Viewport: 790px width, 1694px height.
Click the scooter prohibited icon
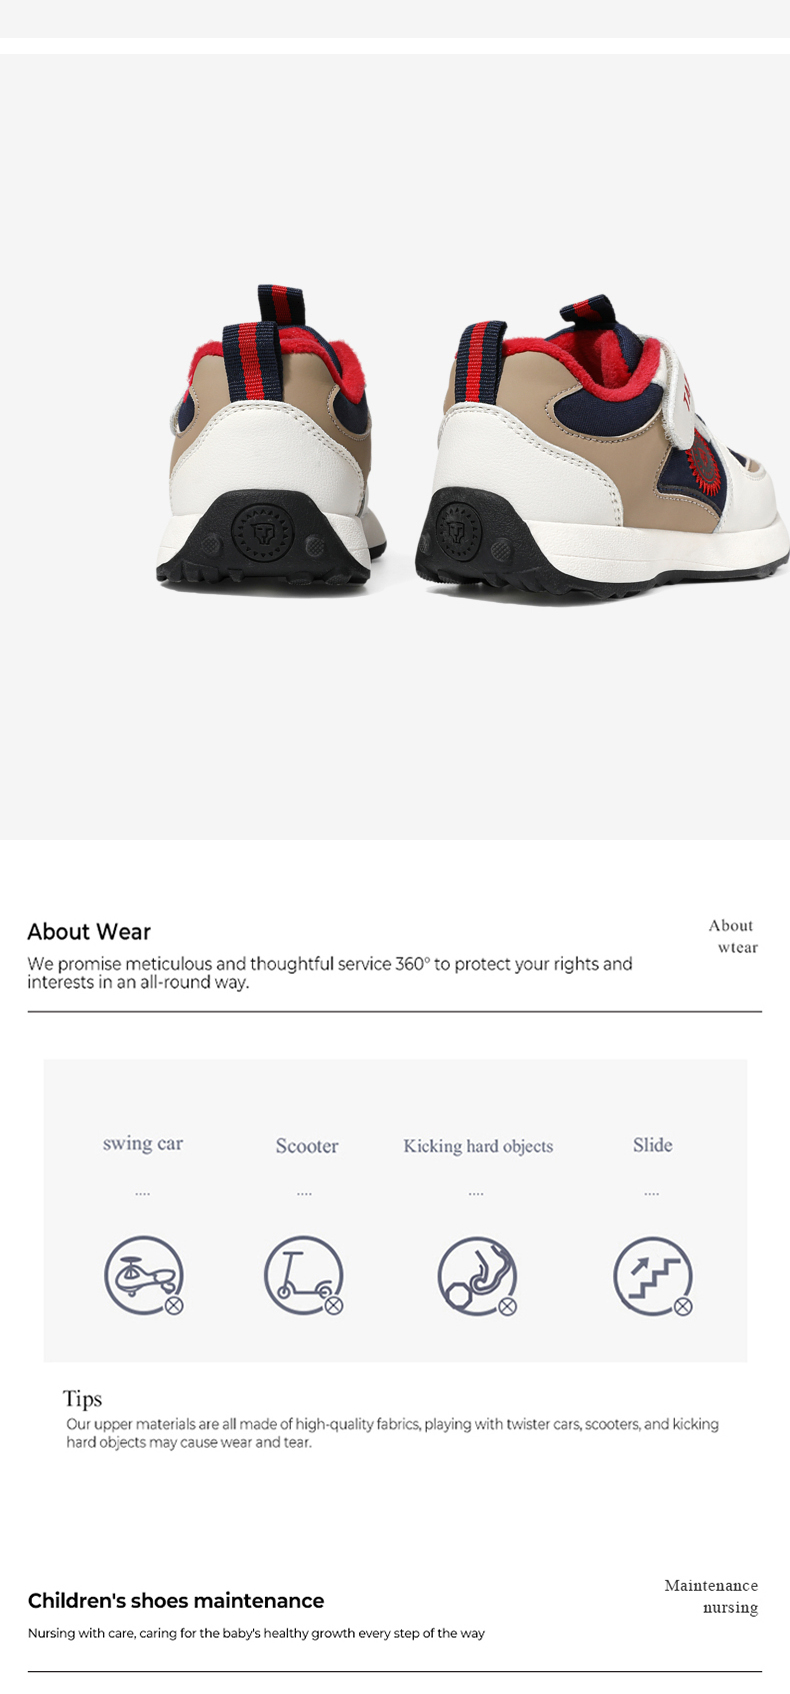coord(304,1276)
